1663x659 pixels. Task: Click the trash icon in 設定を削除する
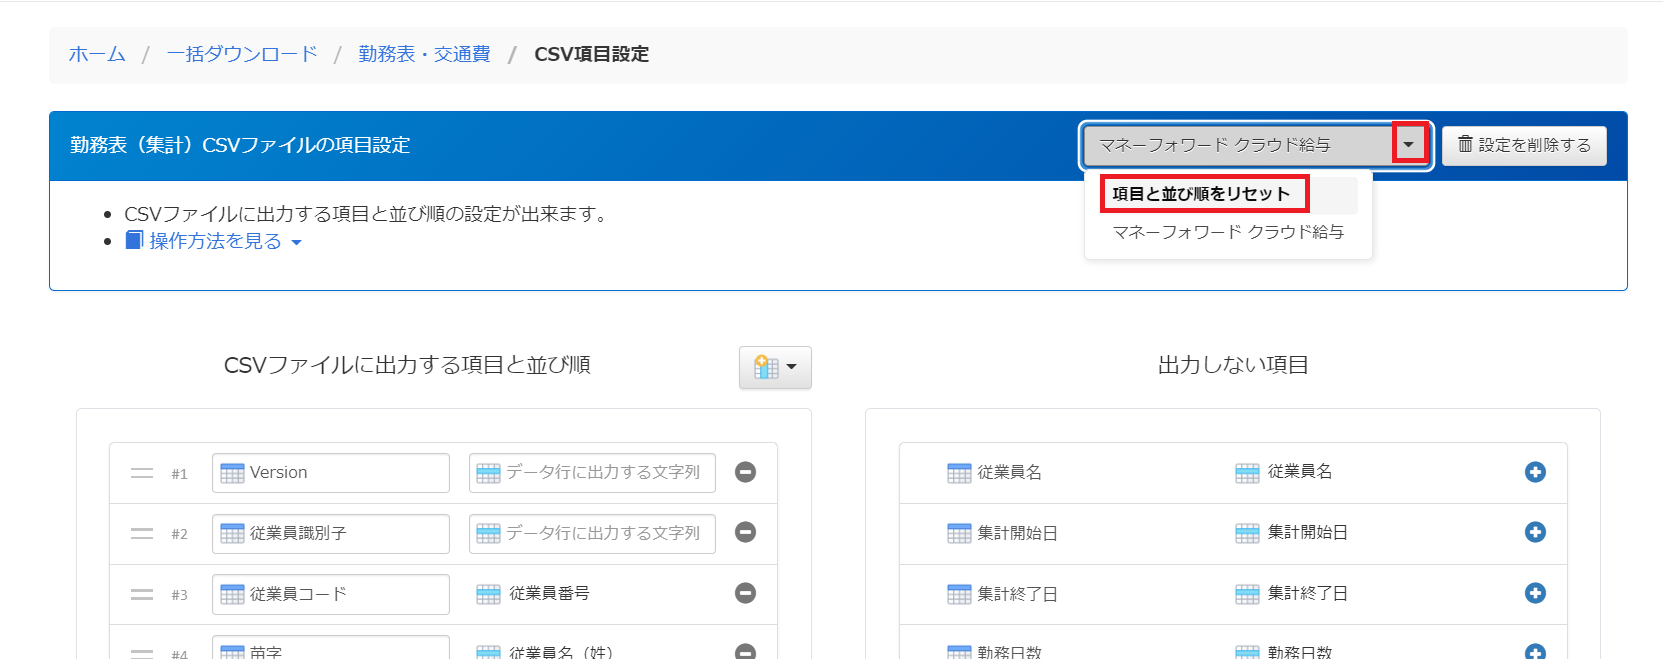[x=1465, y=144]
